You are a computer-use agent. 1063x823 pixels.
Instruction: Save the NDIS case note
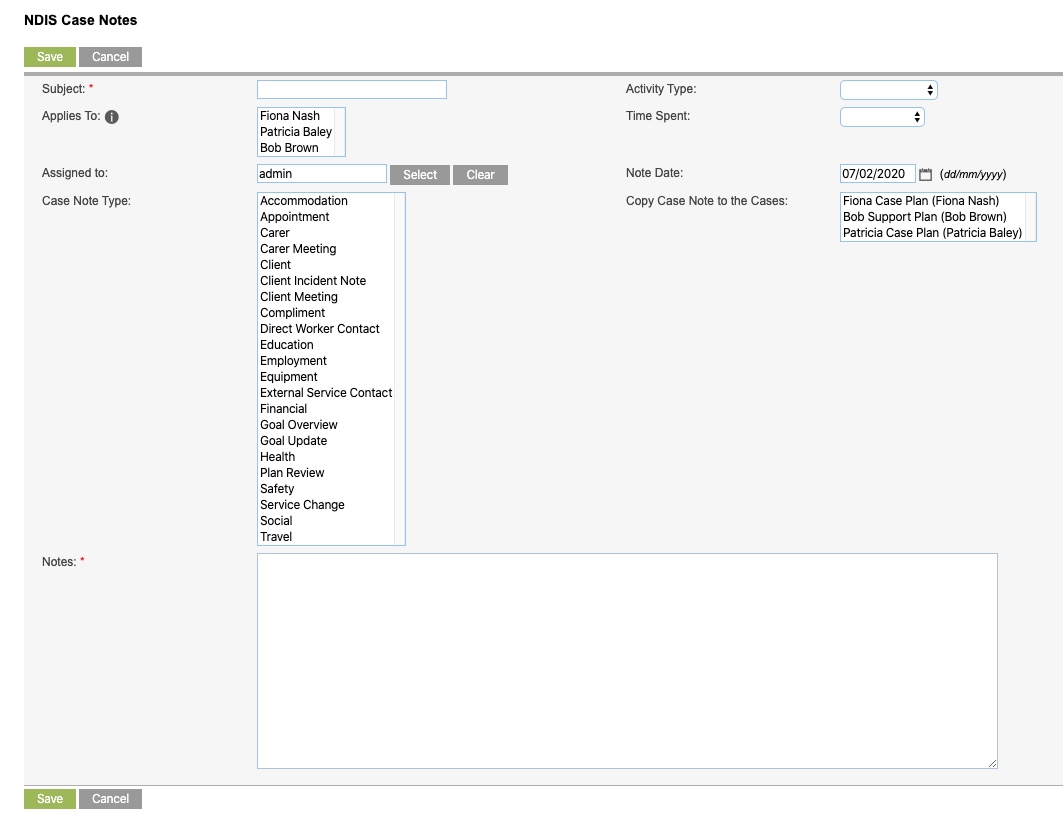tap(48, 57)
